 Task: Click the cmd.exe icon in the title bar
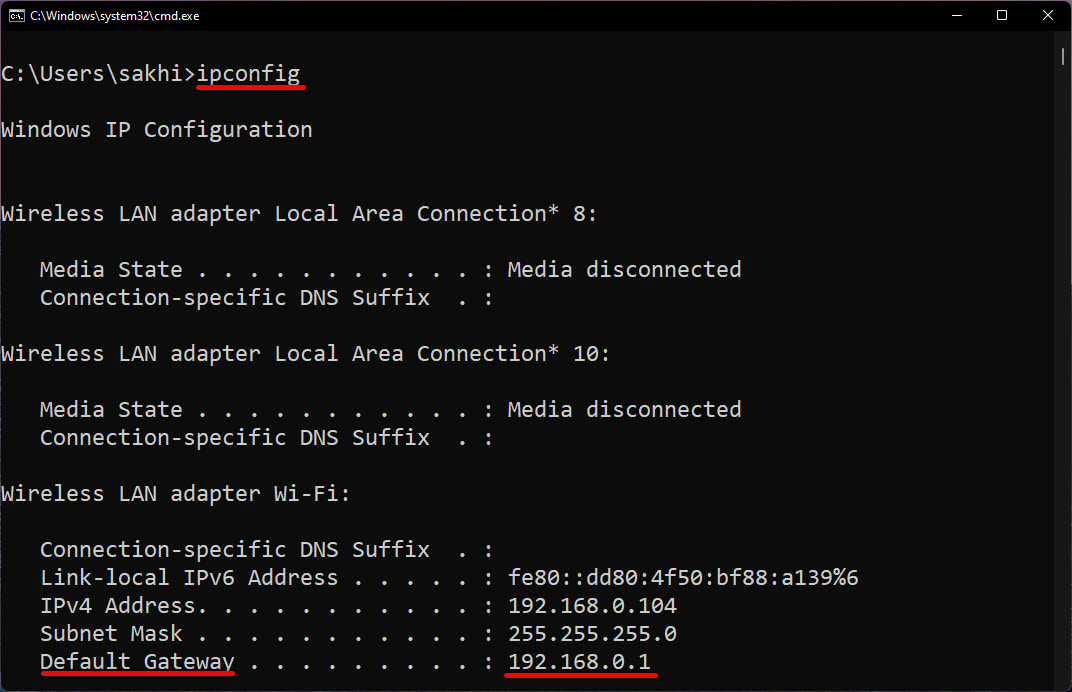tap(16, 16)
